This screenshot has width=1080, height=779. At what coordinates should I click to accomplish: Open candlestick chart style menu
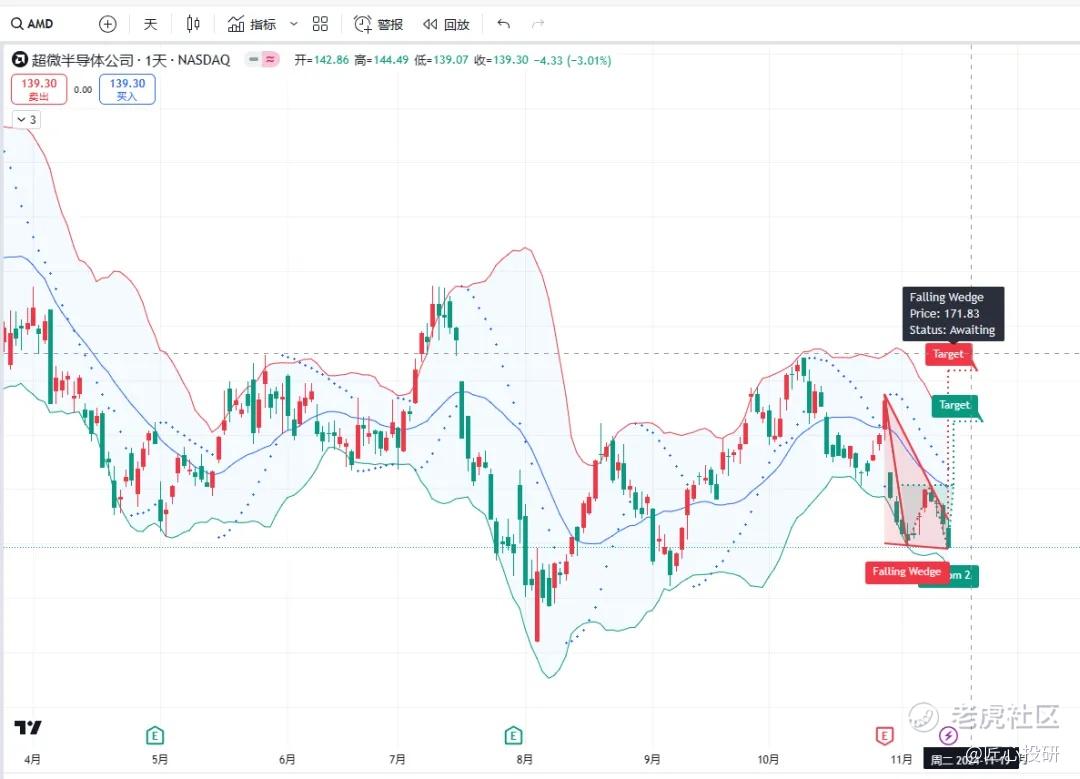[193, 24]
